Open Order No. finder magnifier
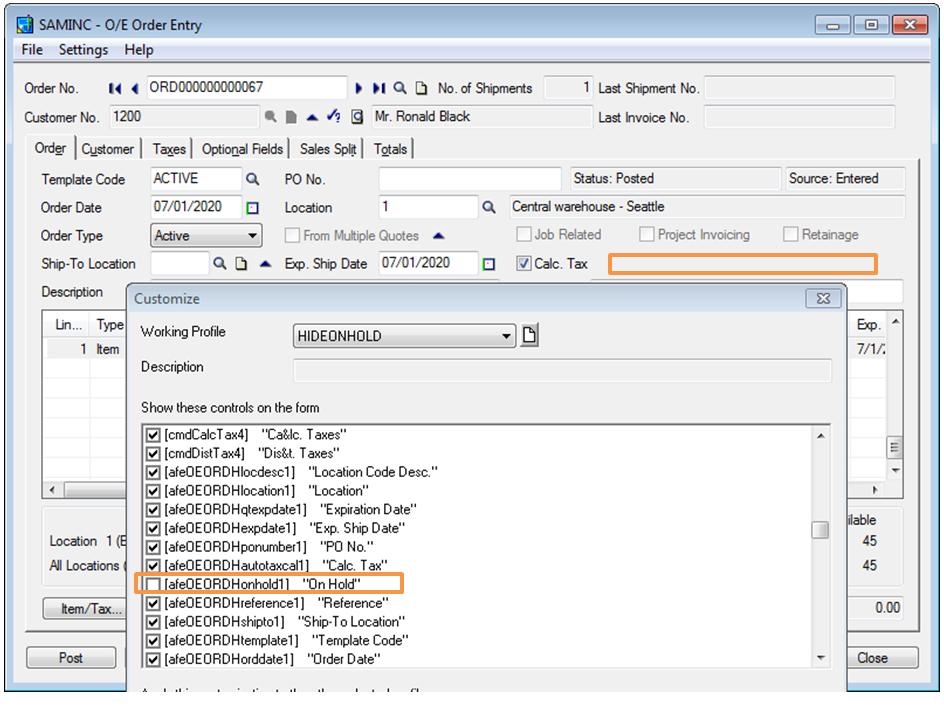Screen dimensions: 944x707 (400, 89)
